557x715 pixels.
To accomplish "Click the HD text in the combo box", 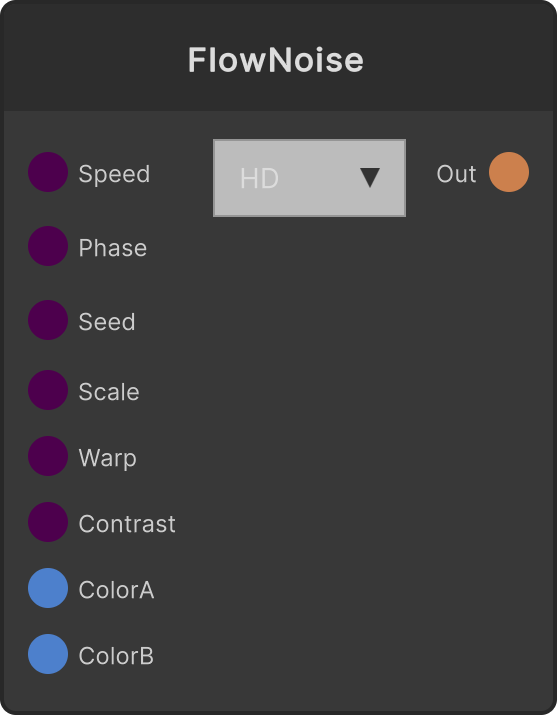I will (259, 178).
